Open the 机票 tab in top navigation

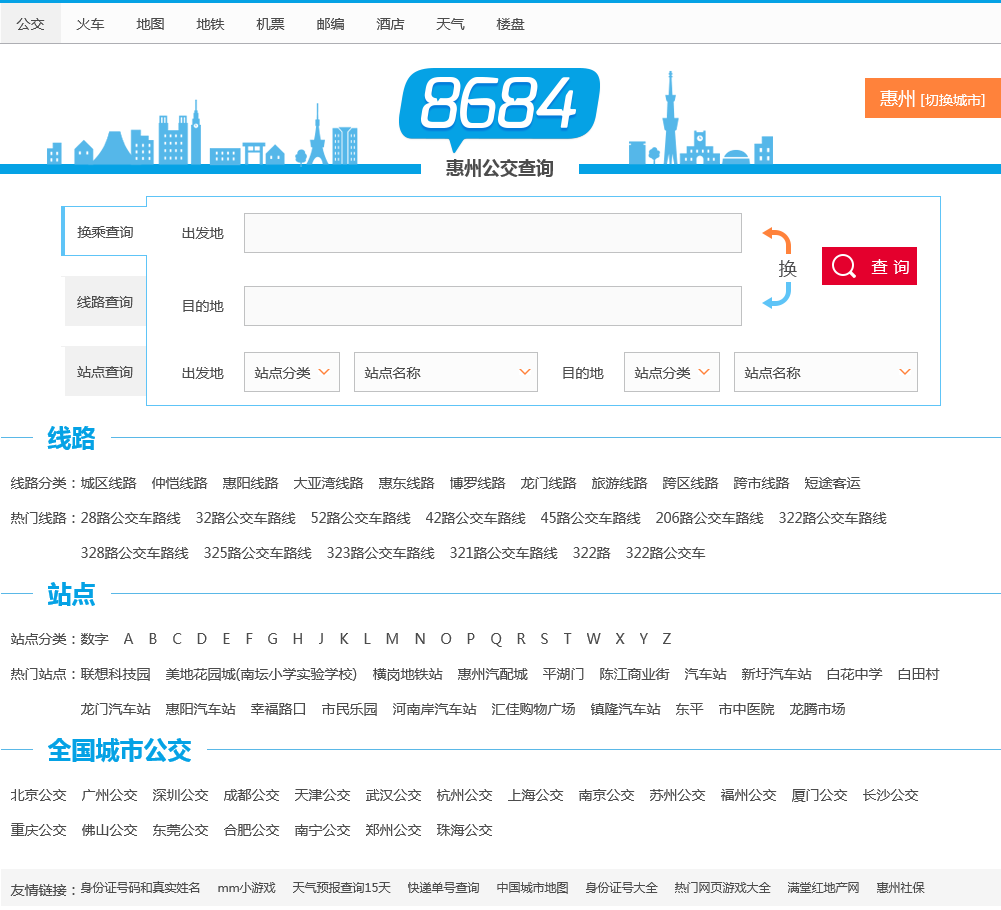click(270, 24)
